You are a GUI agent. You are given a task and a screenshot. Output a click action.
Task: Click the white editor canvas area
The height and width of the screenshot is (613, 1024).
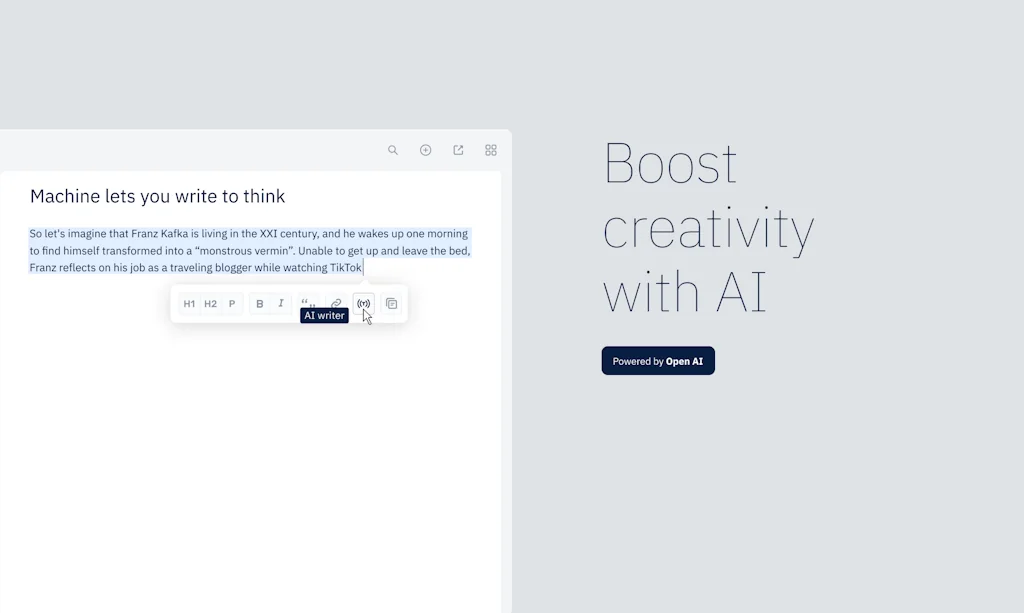(x=250, y=450)
